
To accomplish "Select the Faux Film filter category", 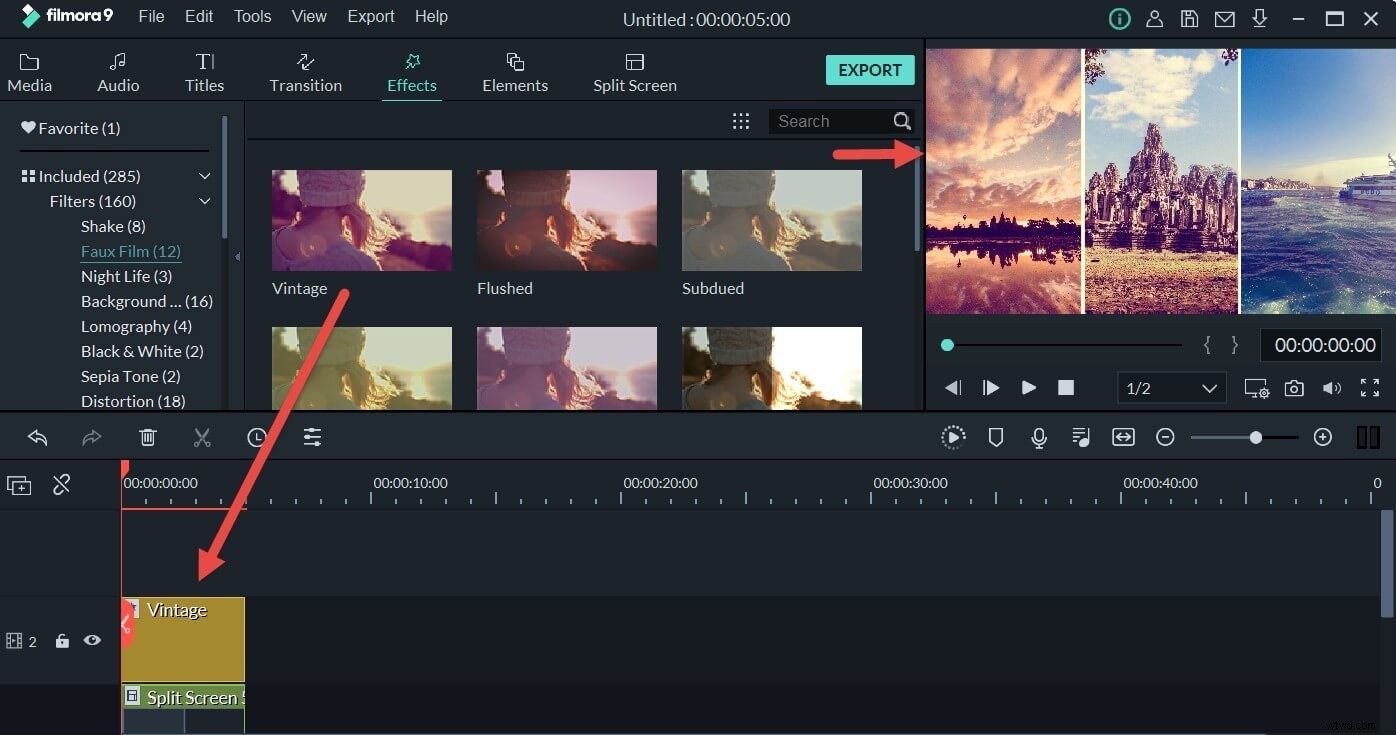I will click(131, 251).
